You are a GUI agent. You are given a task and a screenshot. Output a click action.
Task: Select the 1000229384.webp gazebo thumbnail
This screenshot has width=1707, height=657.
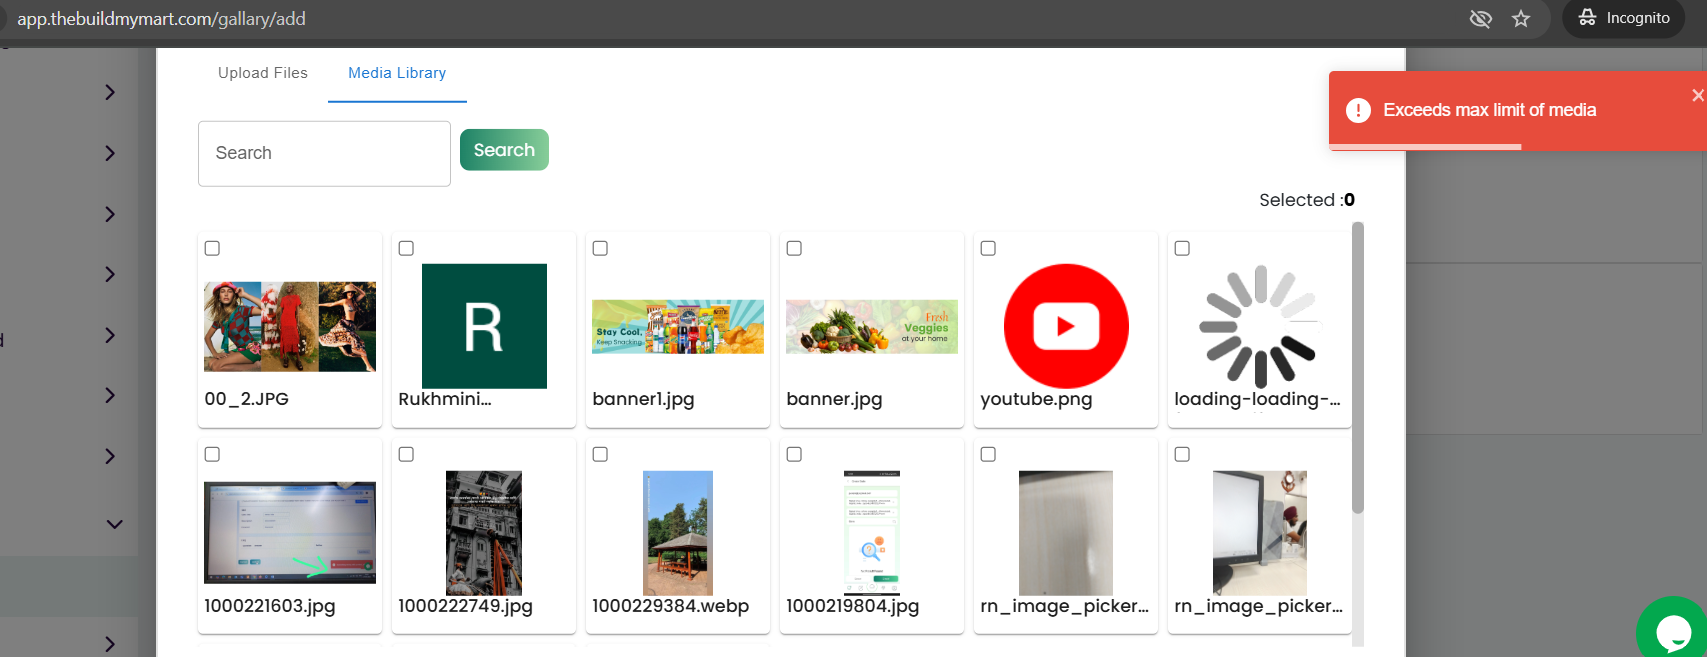click(678, 533)
